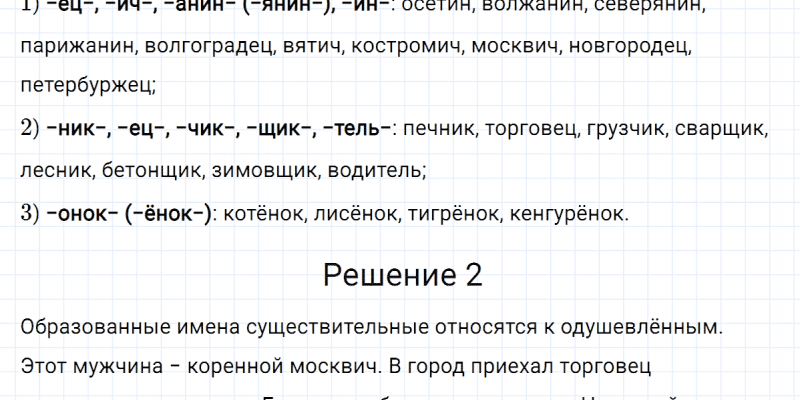Click the word "котёнок"
The width and height of the screenshot is (800, 400).
(x=267, y=213)
